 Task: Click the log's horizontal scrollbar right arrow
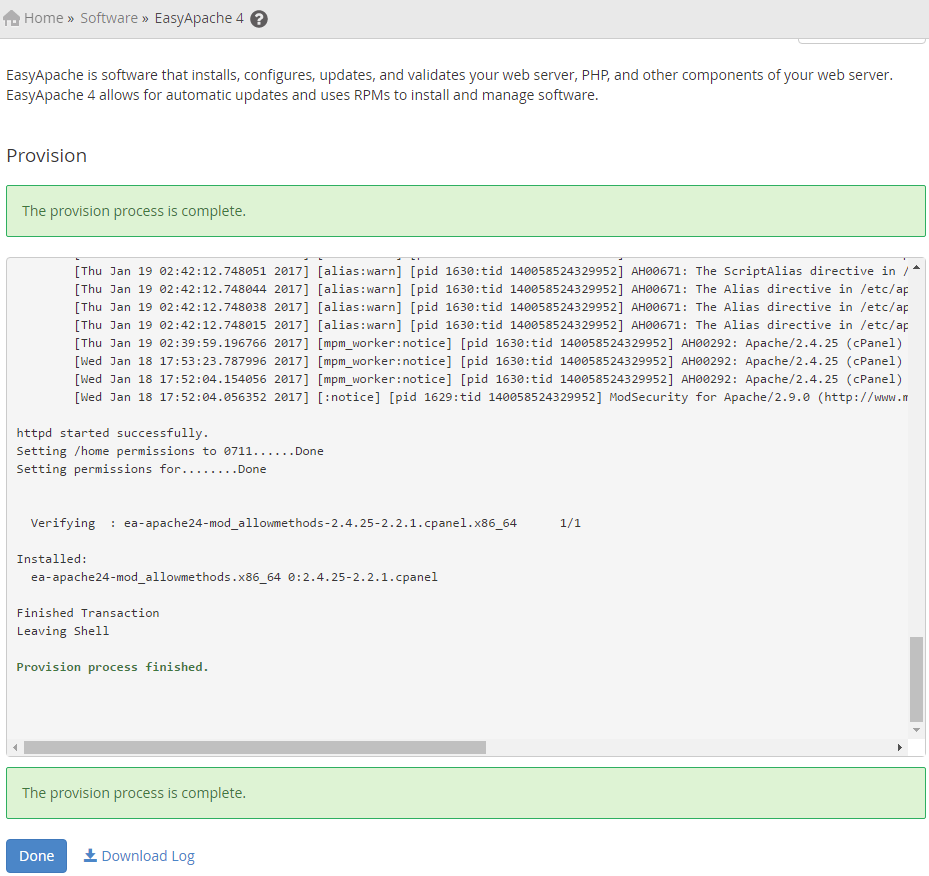(x=899, y=747)
